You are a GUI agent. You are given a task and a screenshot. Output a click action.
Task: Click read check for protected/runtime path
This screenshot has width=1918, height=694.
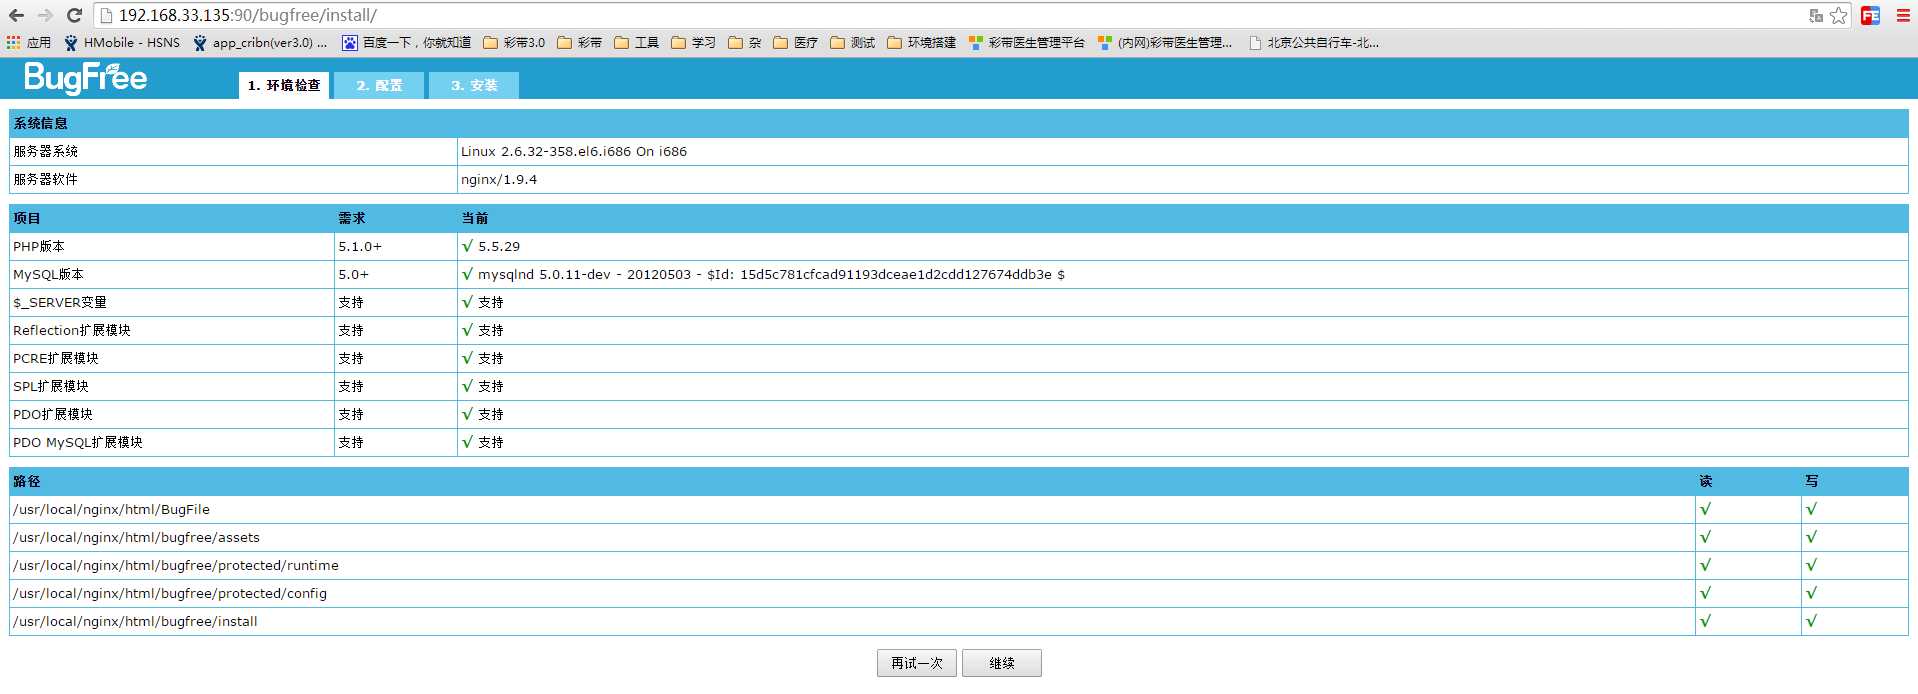click(1705, 565)
